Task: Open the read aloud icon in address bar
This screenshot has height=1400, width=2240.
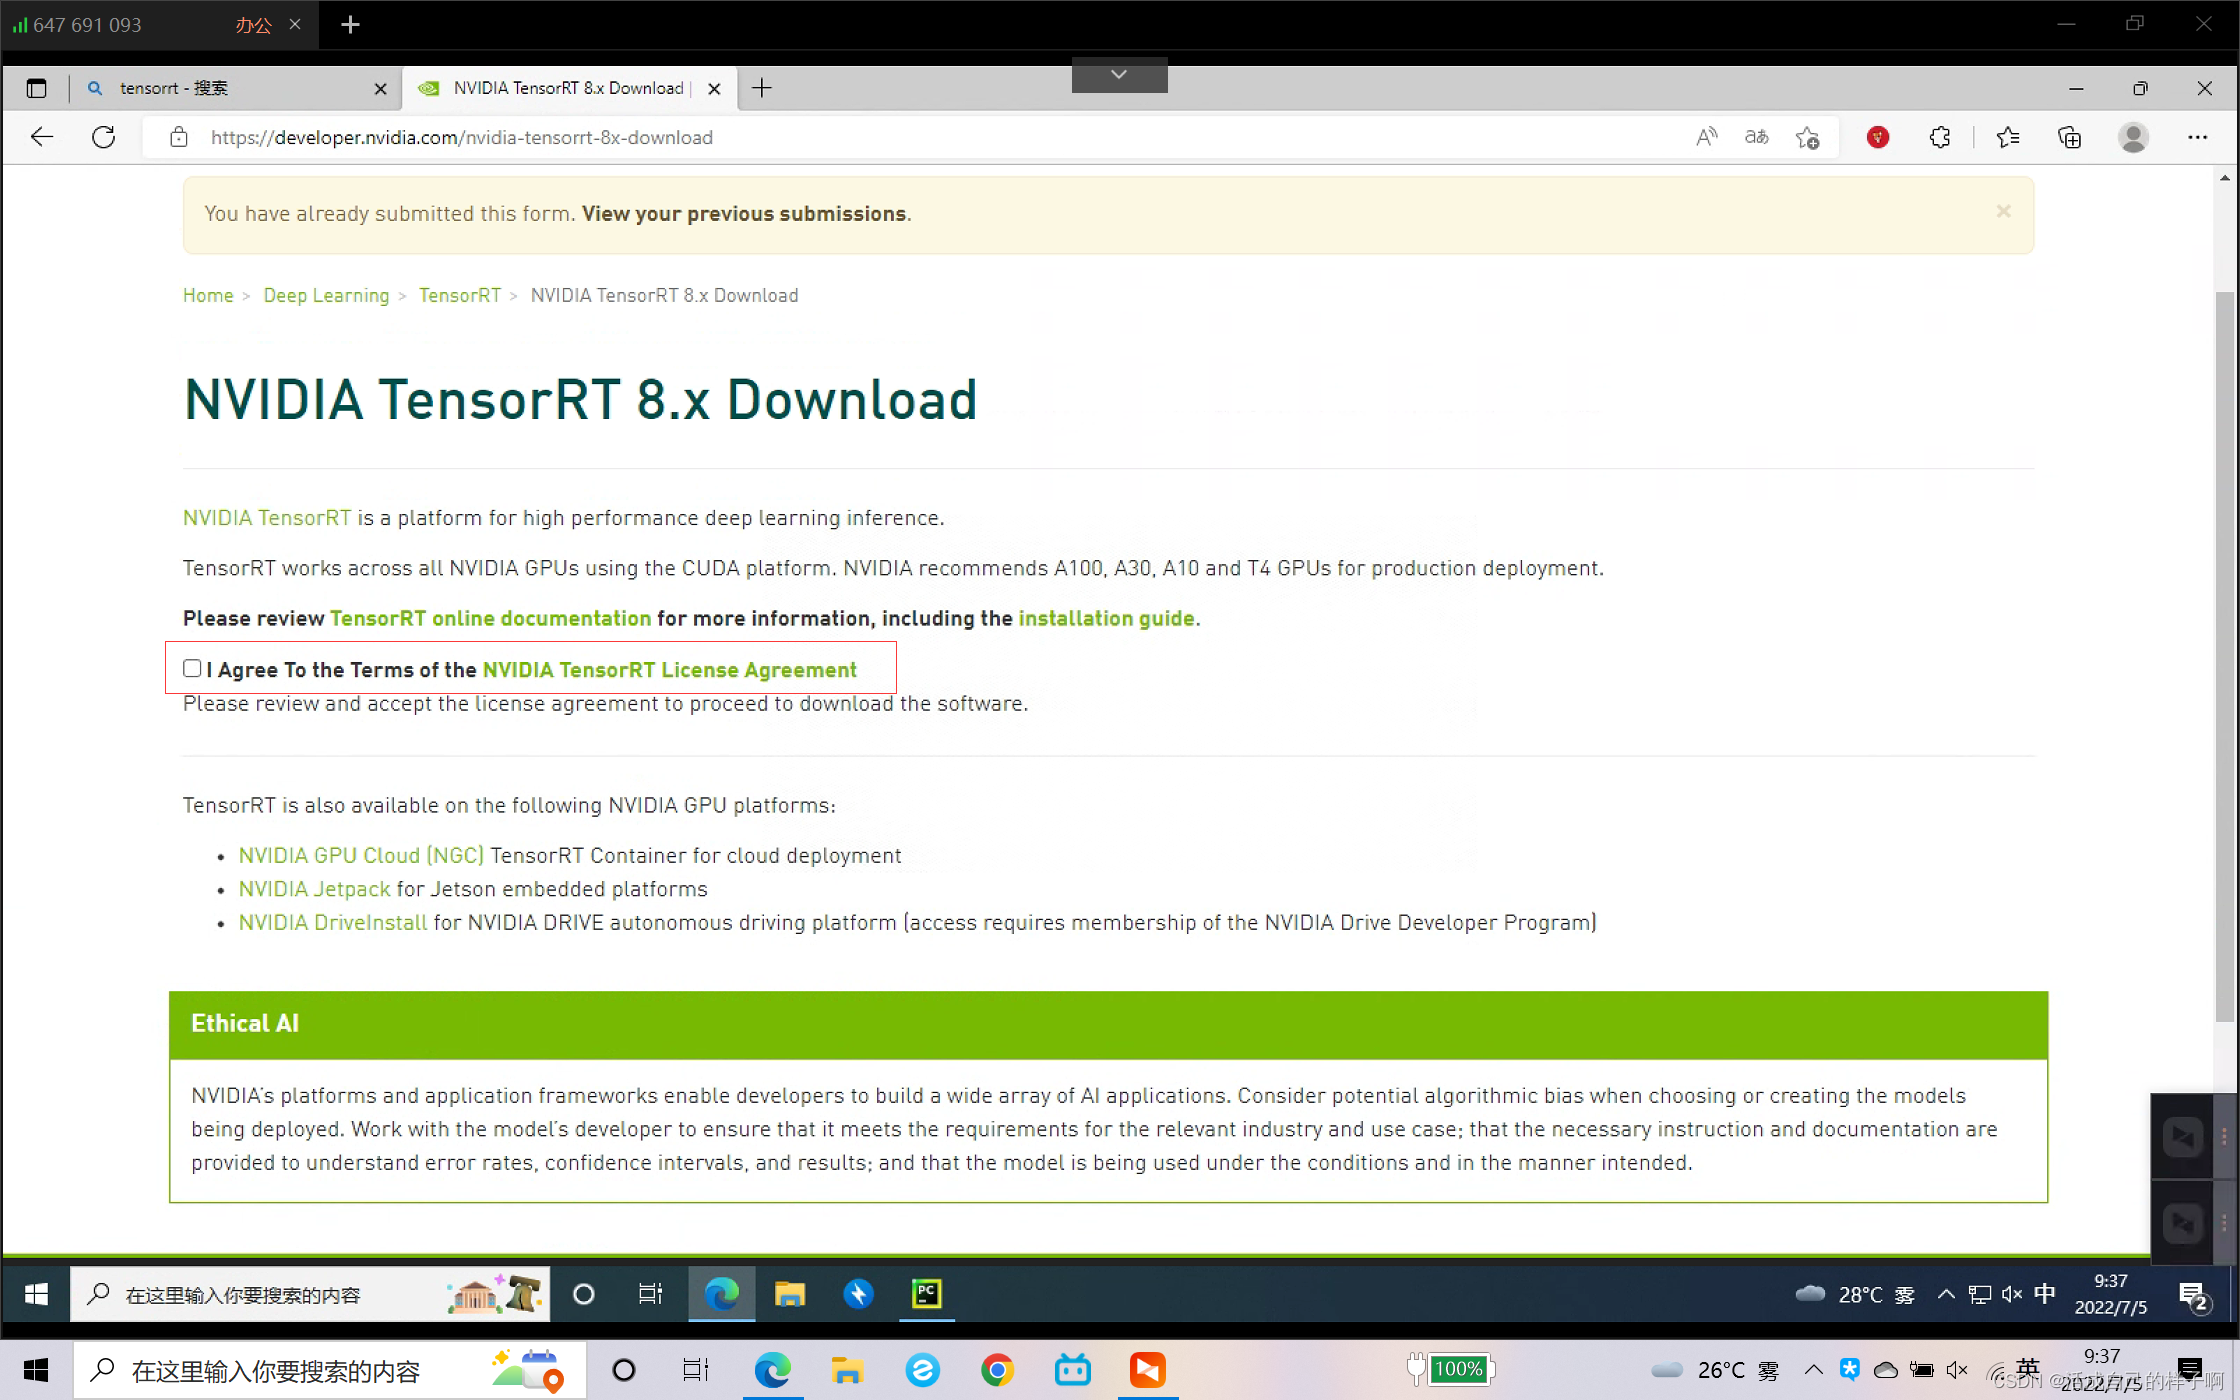Action: (1706, 137)
